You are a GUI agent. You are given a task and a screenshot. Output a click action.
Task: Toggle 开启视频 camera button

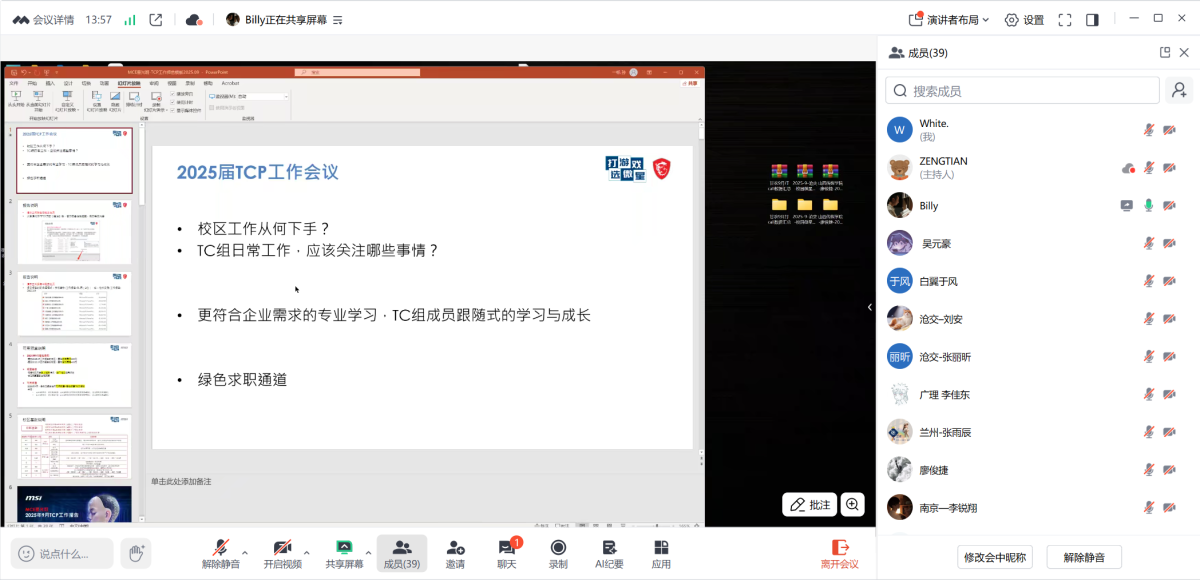pos(282,552)
